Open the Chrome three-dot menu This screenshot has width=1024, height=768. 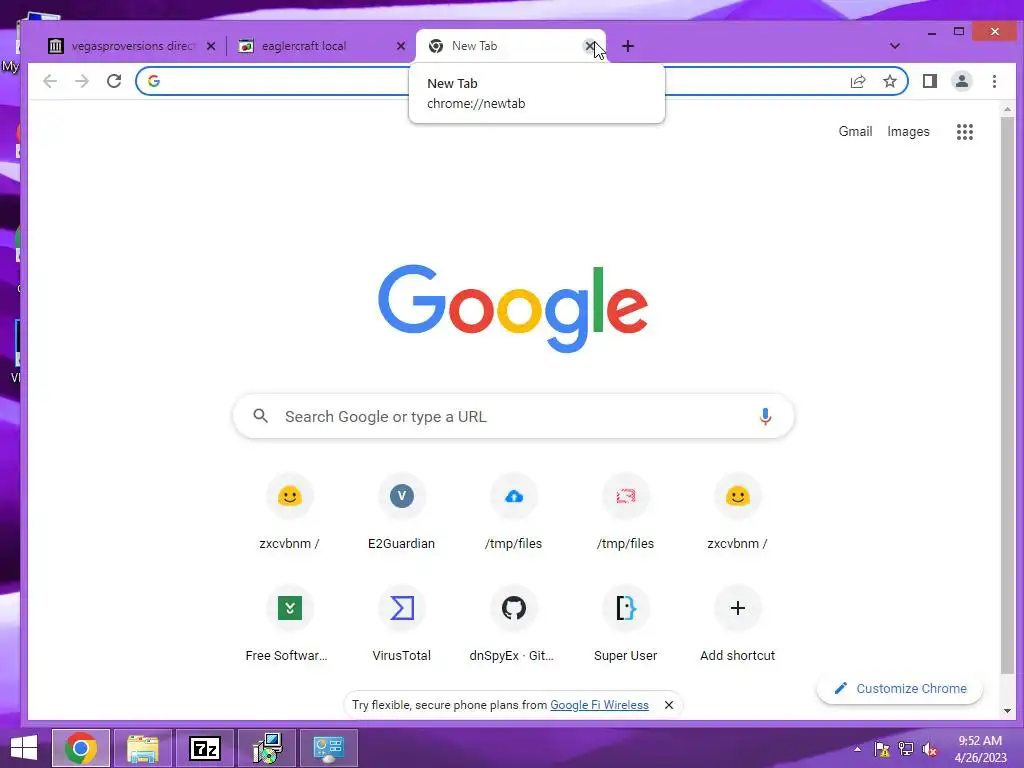coord(994,81)
